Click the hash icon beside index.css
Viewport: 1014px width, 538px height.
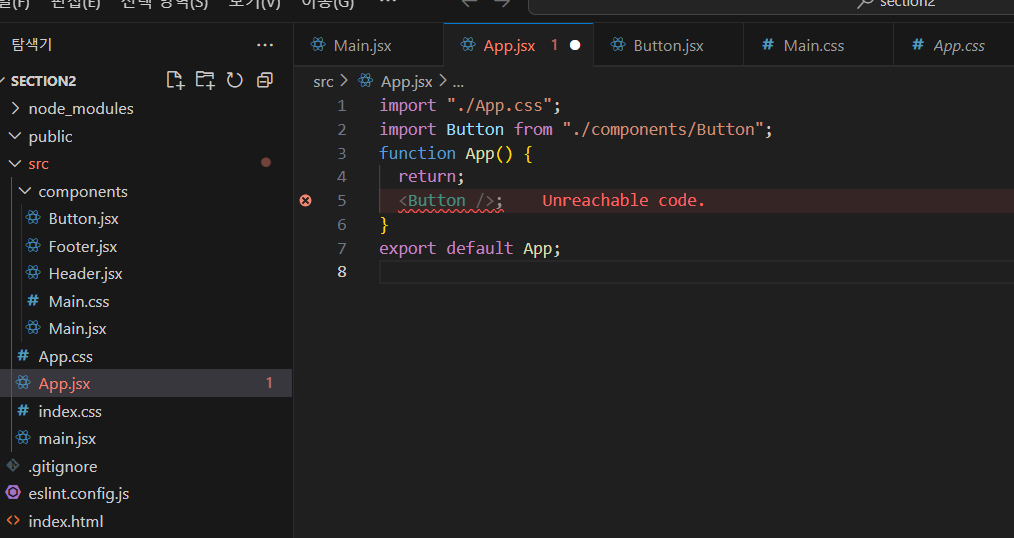tap(23, 411)
